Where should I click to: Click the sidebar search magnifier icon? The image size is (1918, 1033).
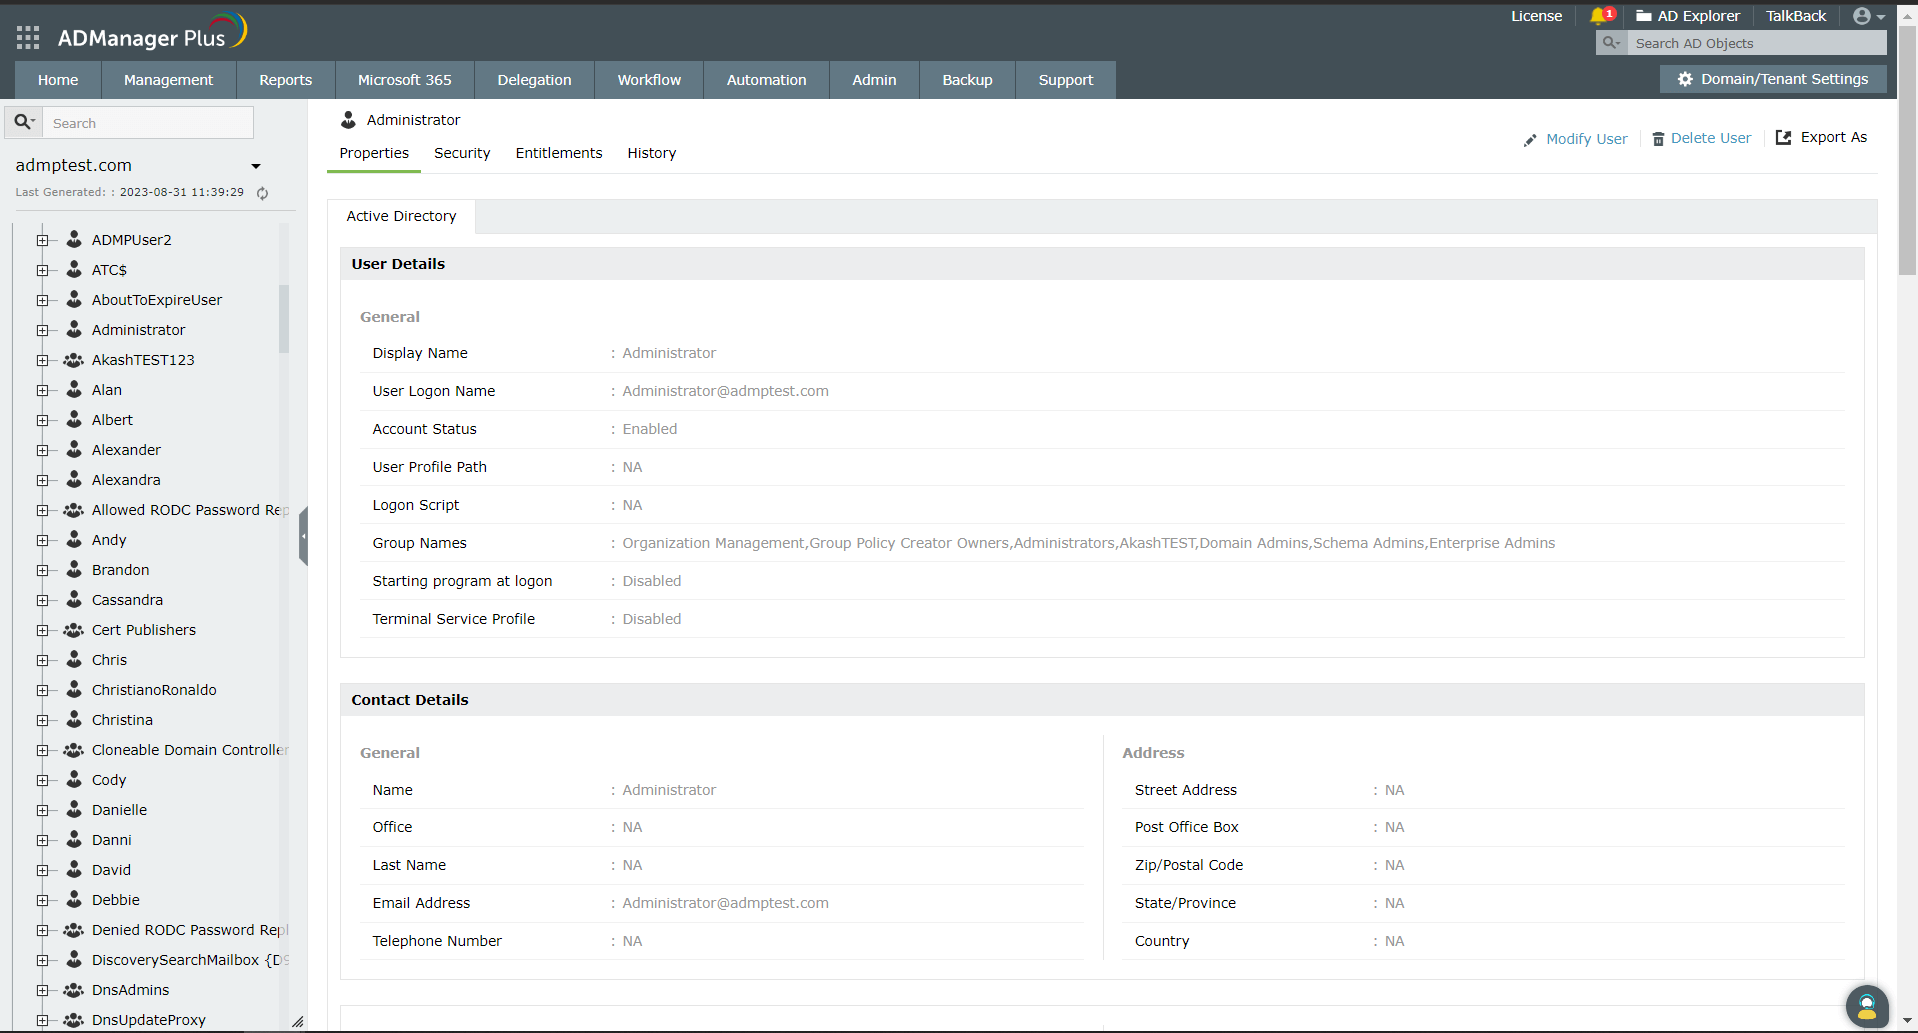click(24, 123)
